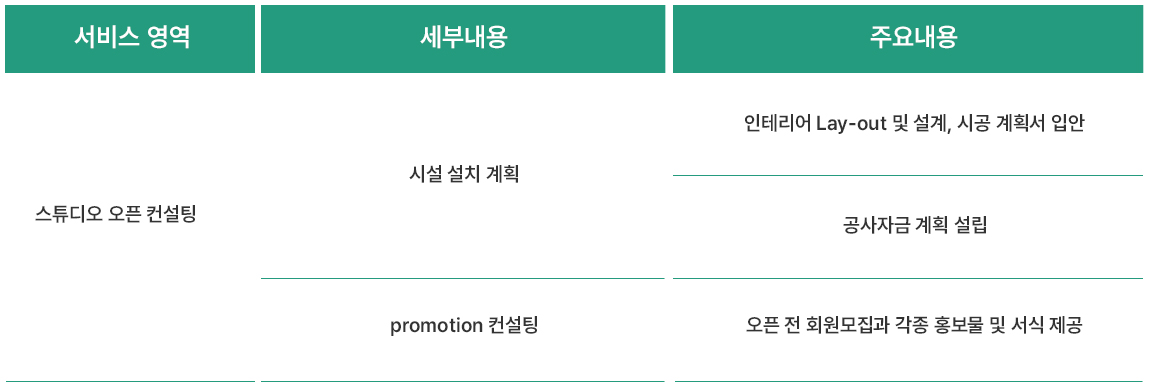Screen dimensions: 1150x385
Task: Click the word 홍보물 in the bottom row
Action: 959,326
